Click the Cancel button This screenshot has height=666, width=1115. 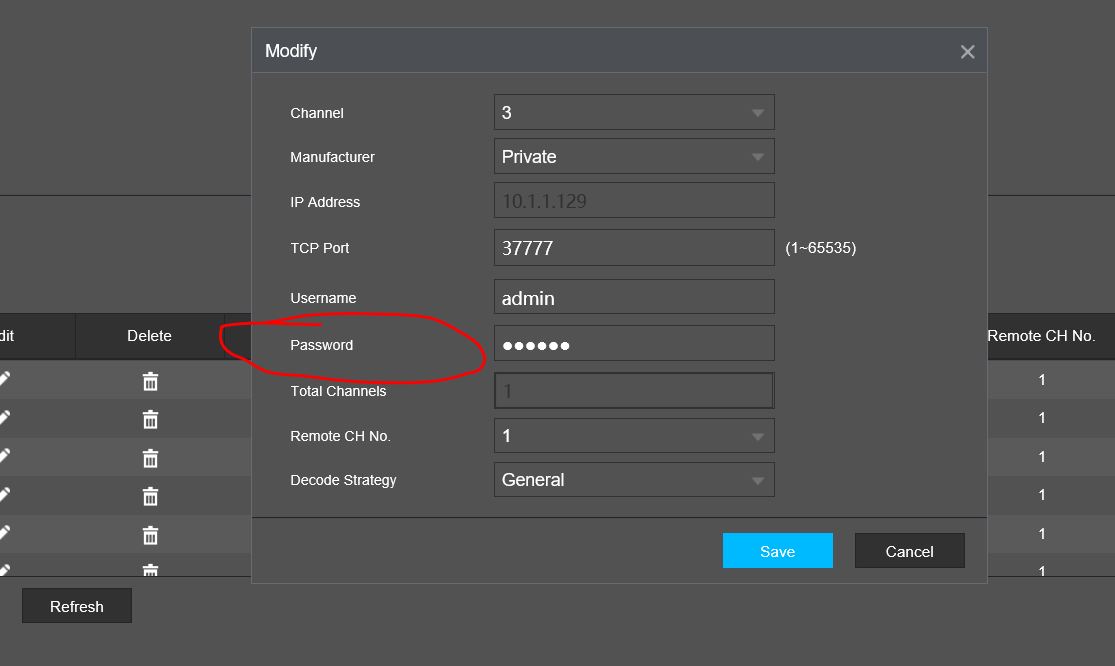click(x=909, y=551)
